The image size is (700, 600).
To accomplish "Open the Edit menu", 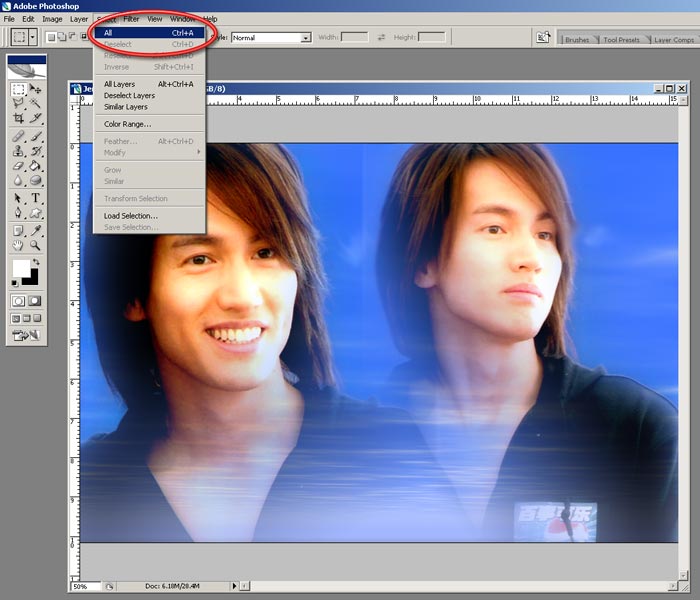I will (28, 19).
